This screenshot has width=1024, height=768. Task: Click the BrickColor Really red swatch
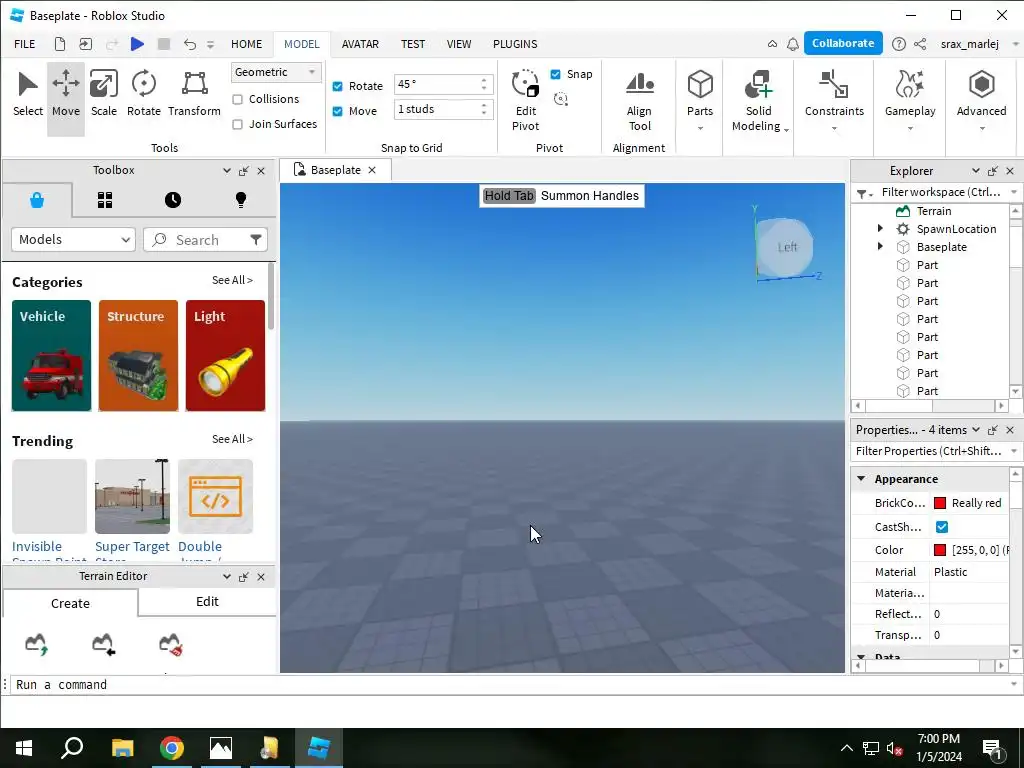940,503
